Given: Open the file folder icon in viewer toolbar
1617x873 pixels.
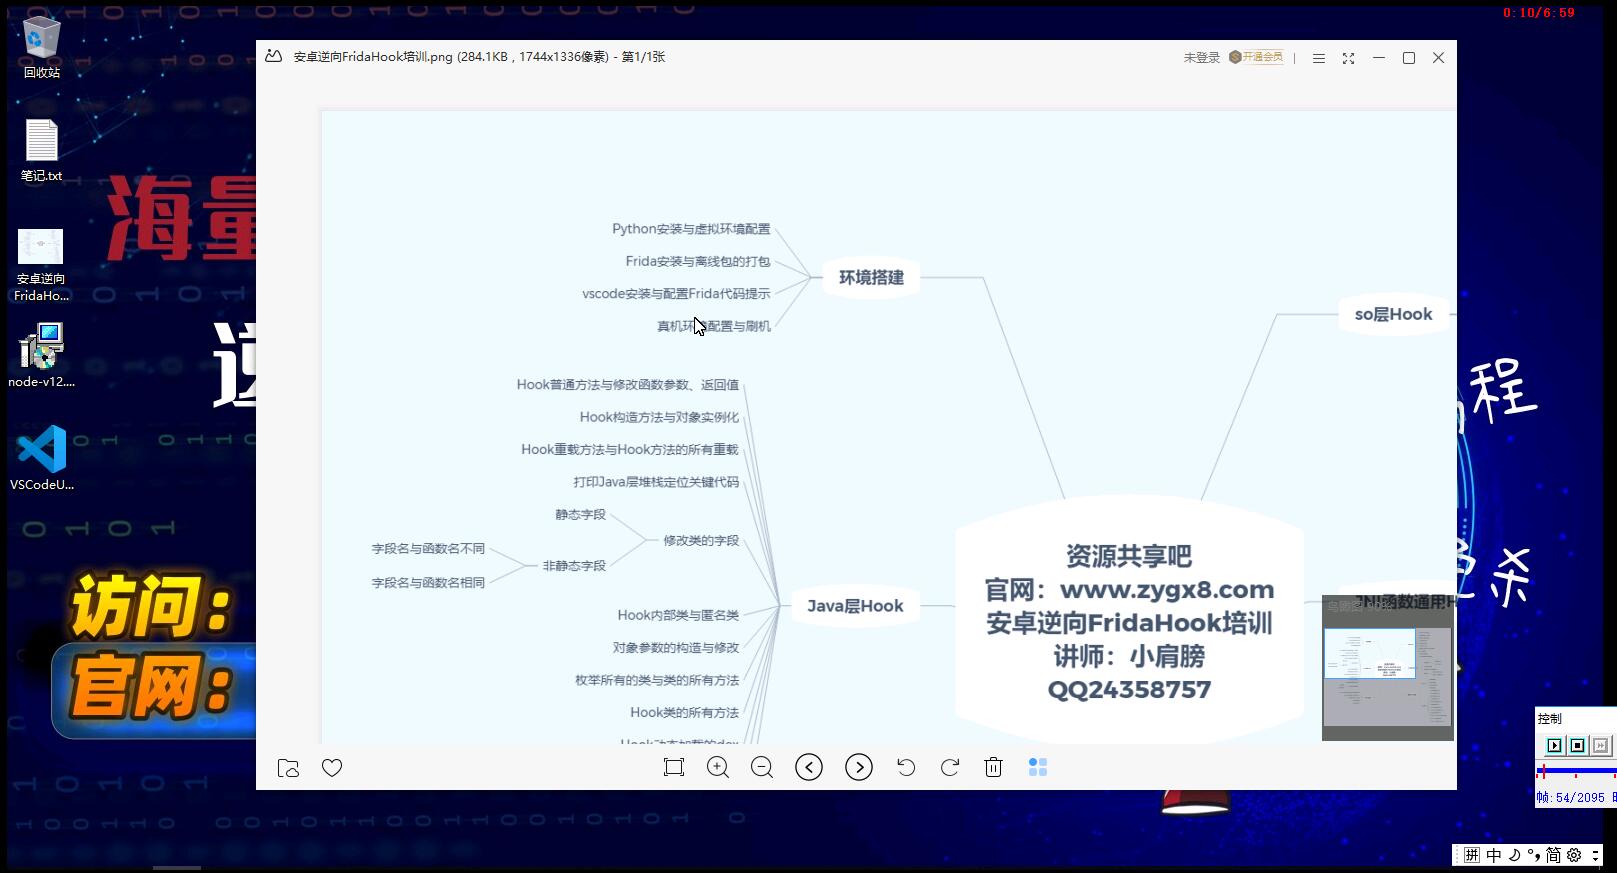Looking at the screenshot, I should (288, 768).
